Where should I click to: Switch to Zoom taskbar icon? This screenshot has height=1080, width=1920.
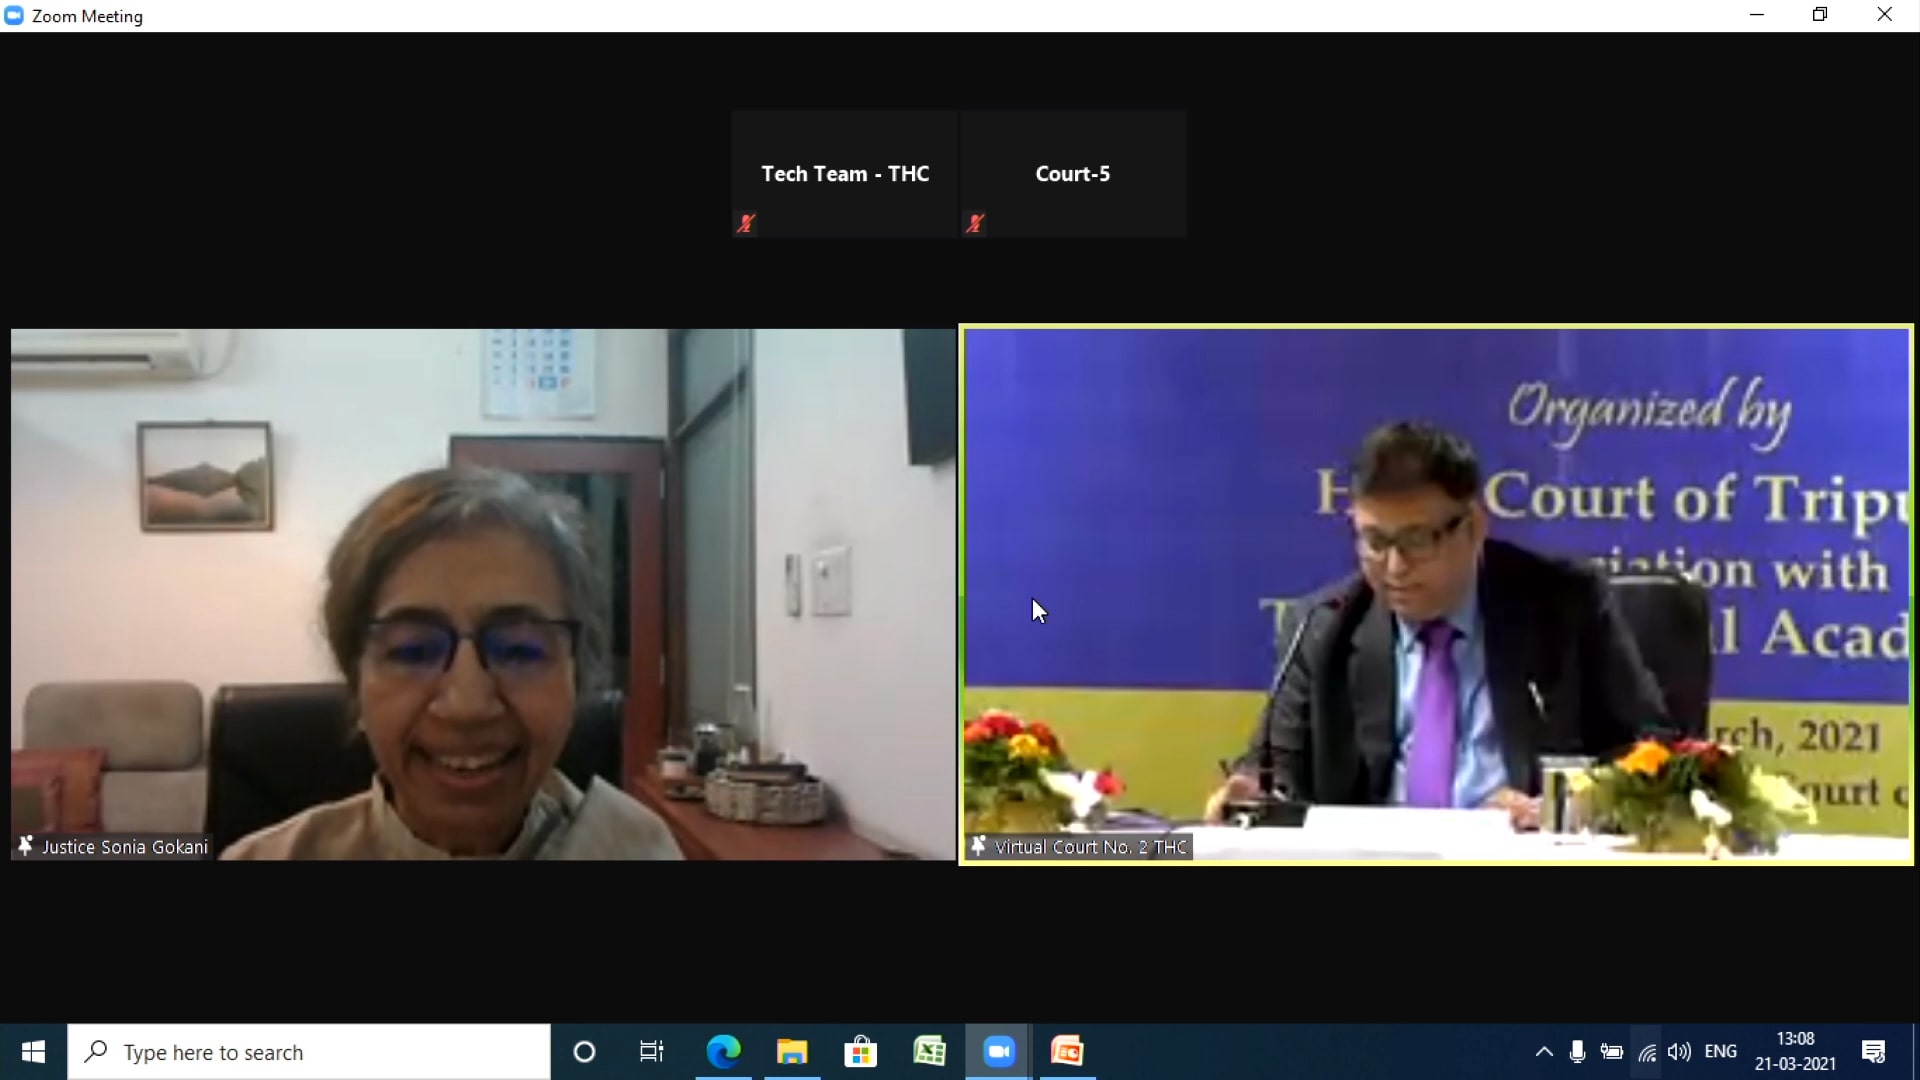point(998,1052)
